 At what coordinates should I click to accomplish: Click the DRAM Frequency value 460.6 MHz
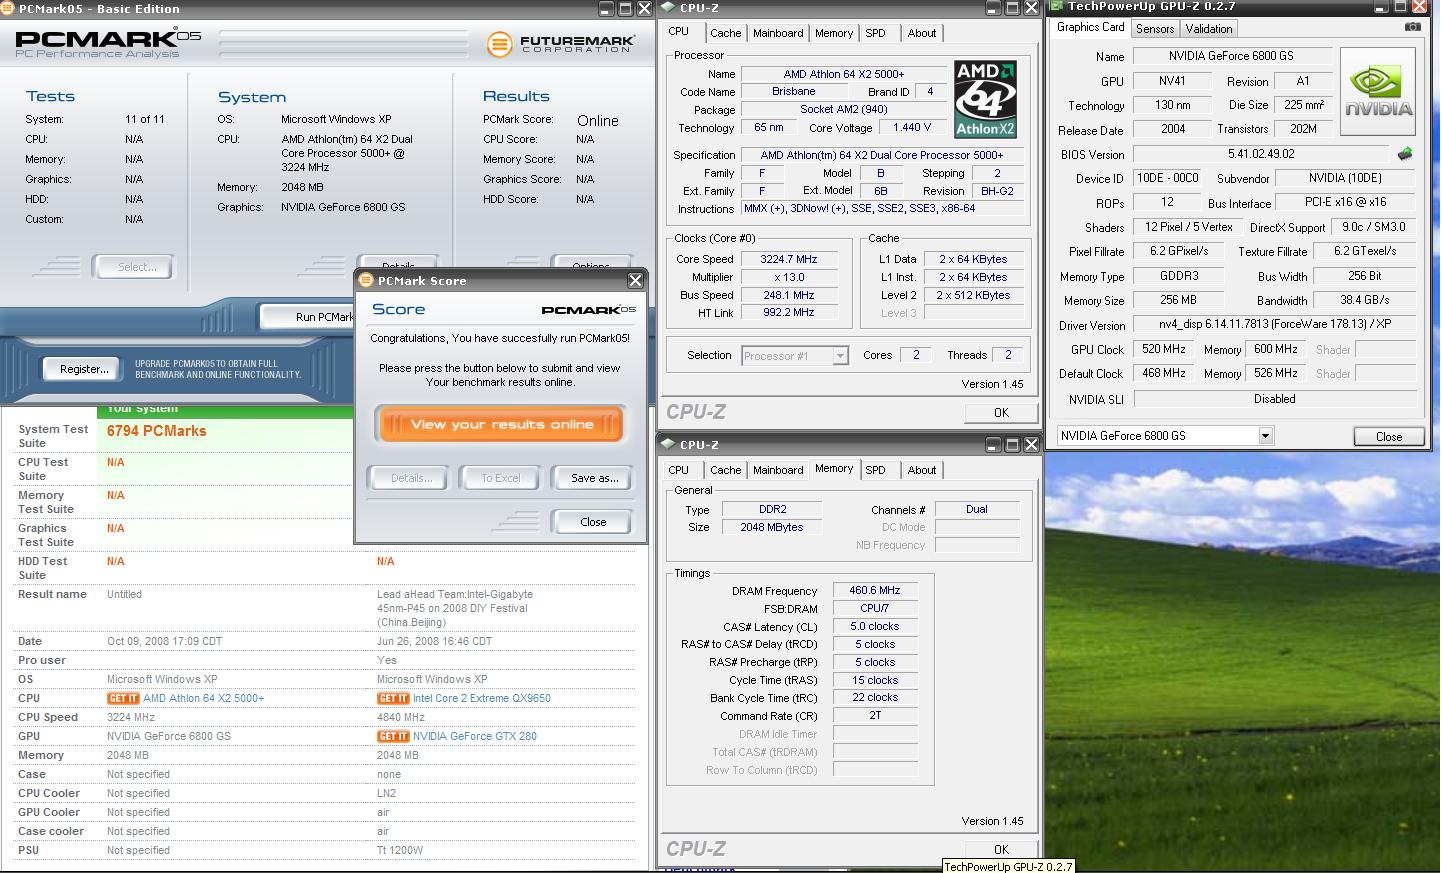click(875, 591)
